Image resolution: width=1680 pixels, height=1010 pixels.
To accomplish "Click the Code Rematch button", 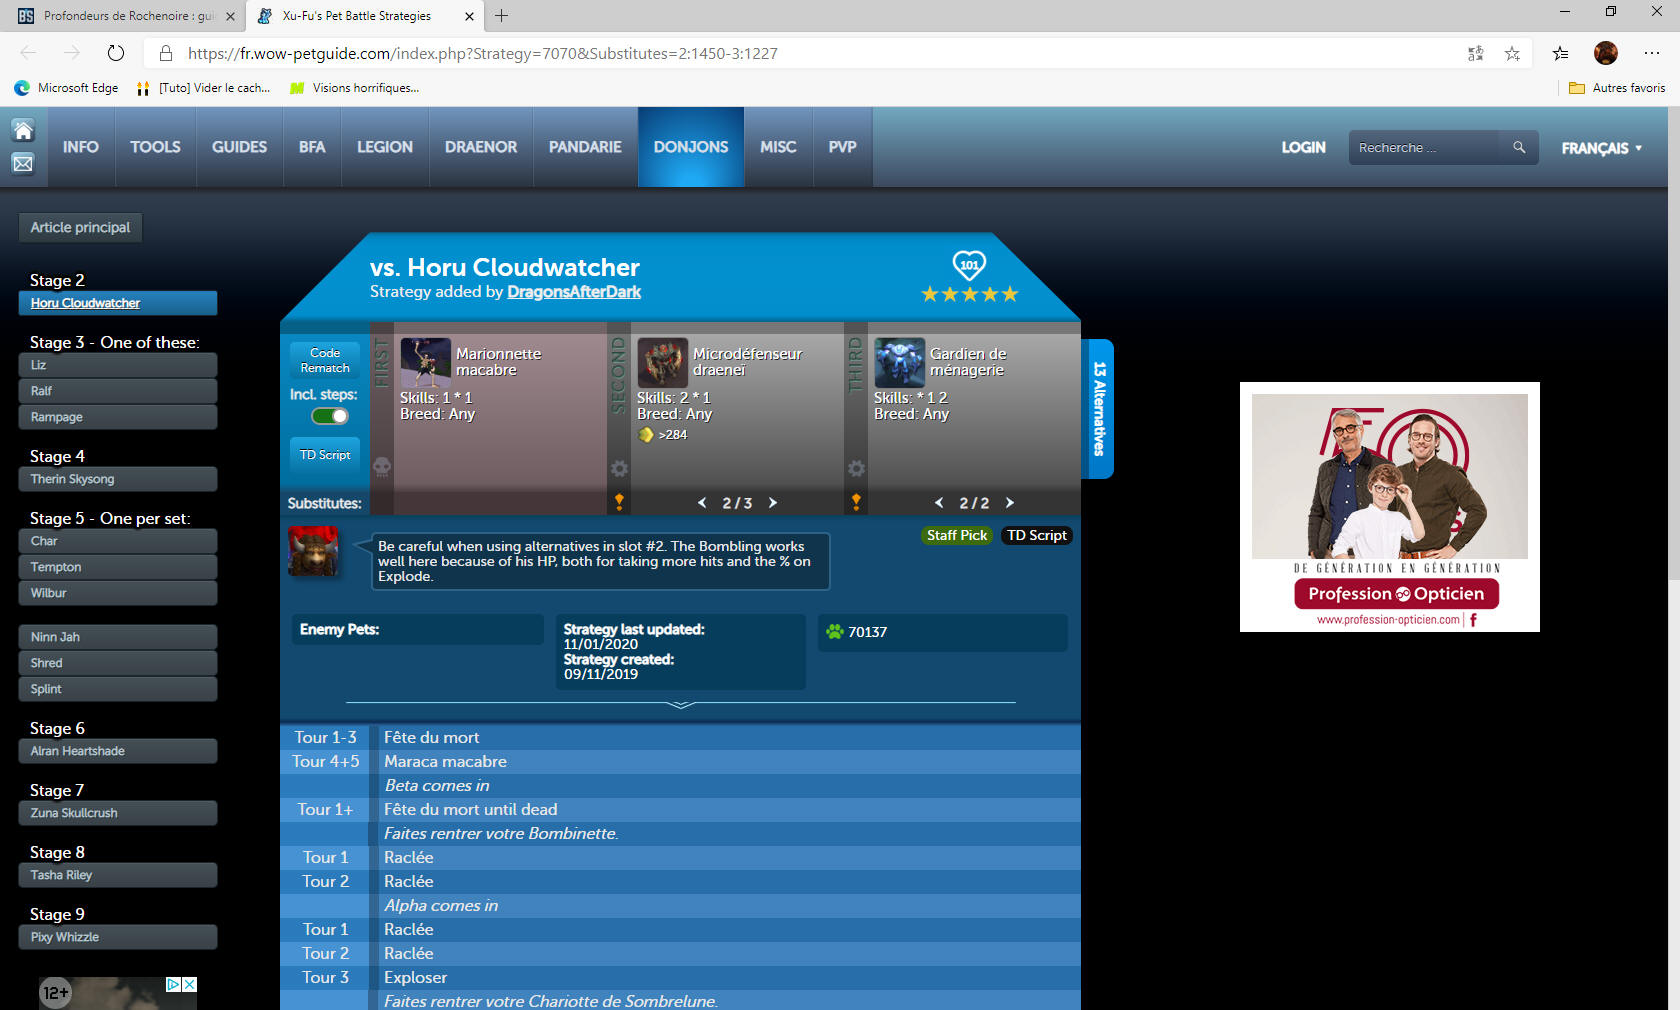I will point(325,361).
